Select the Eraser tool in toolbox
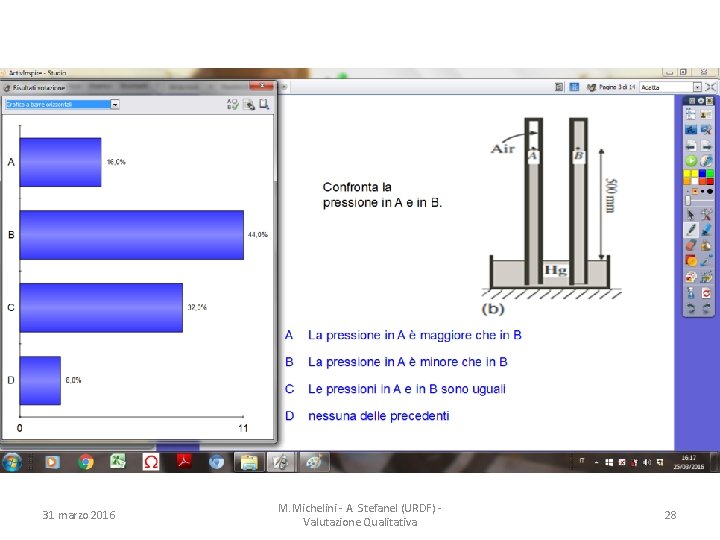The image size is (720, 540). [x=691, y=245]
